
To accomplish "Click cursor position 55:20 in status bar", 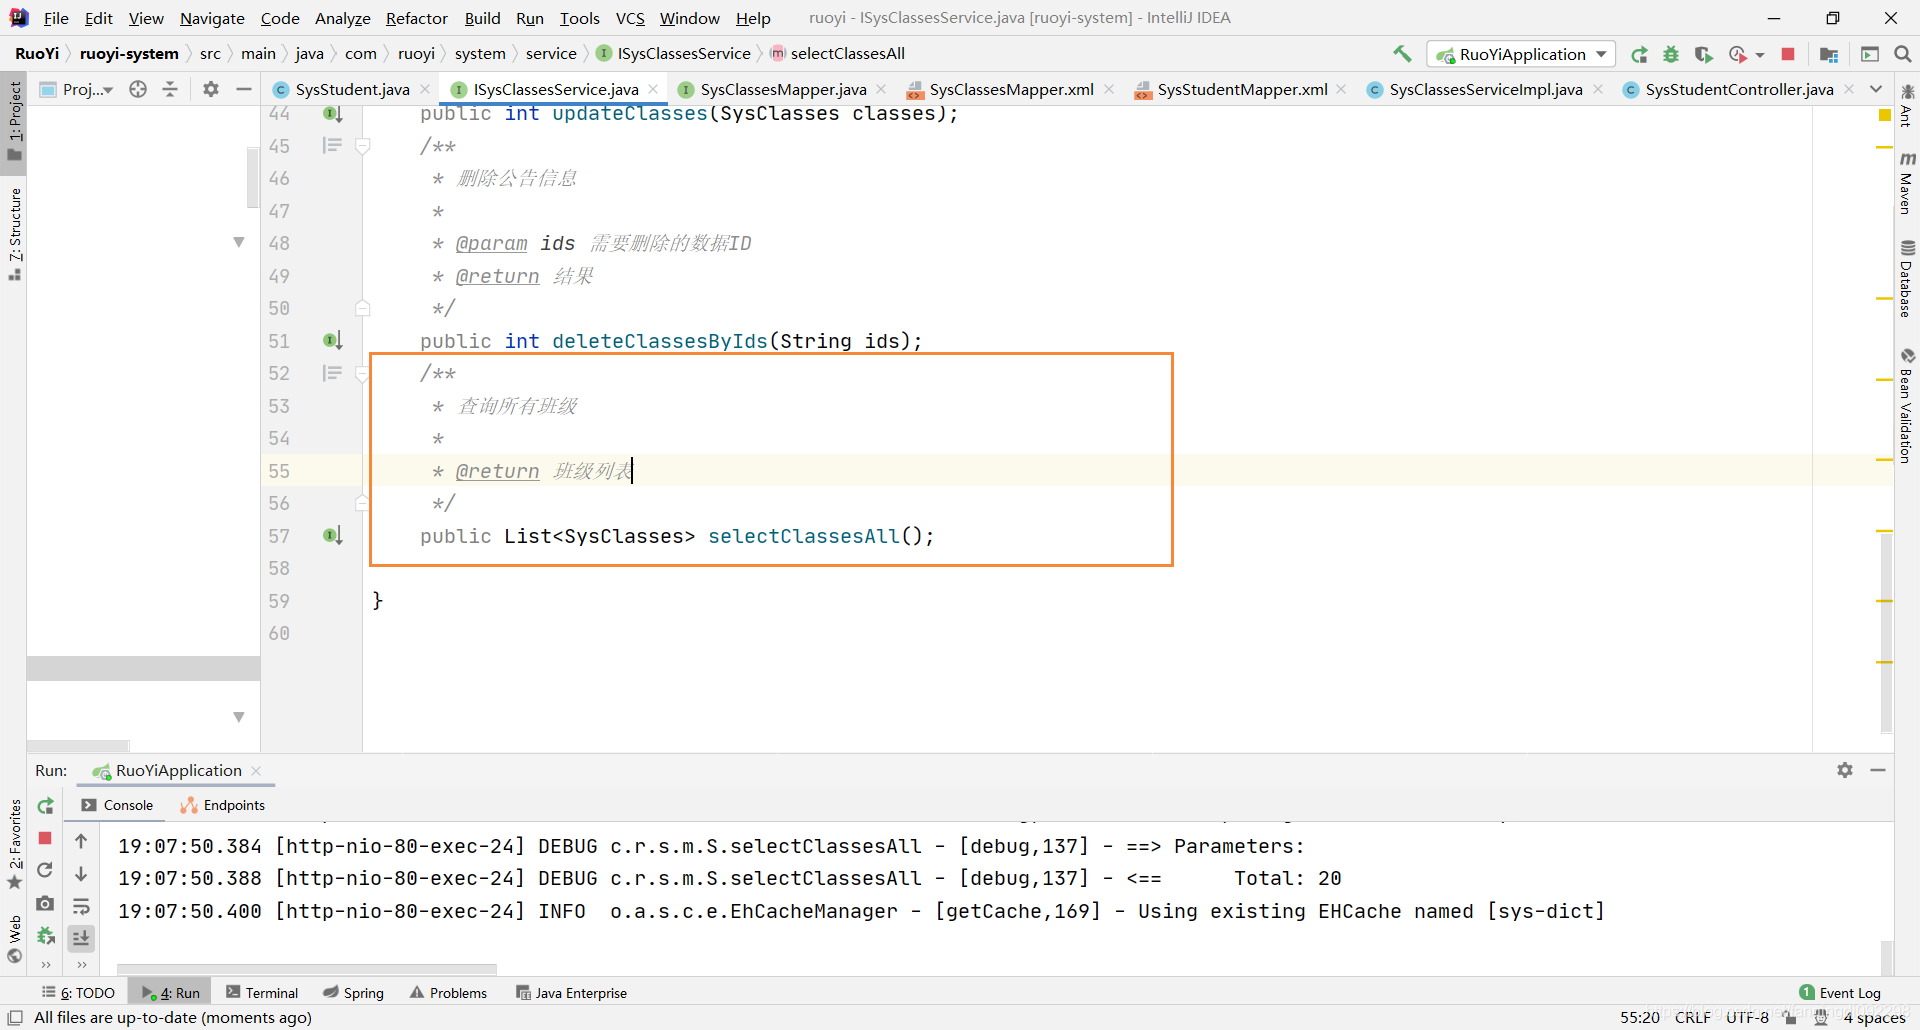I will (1639, 1017).
